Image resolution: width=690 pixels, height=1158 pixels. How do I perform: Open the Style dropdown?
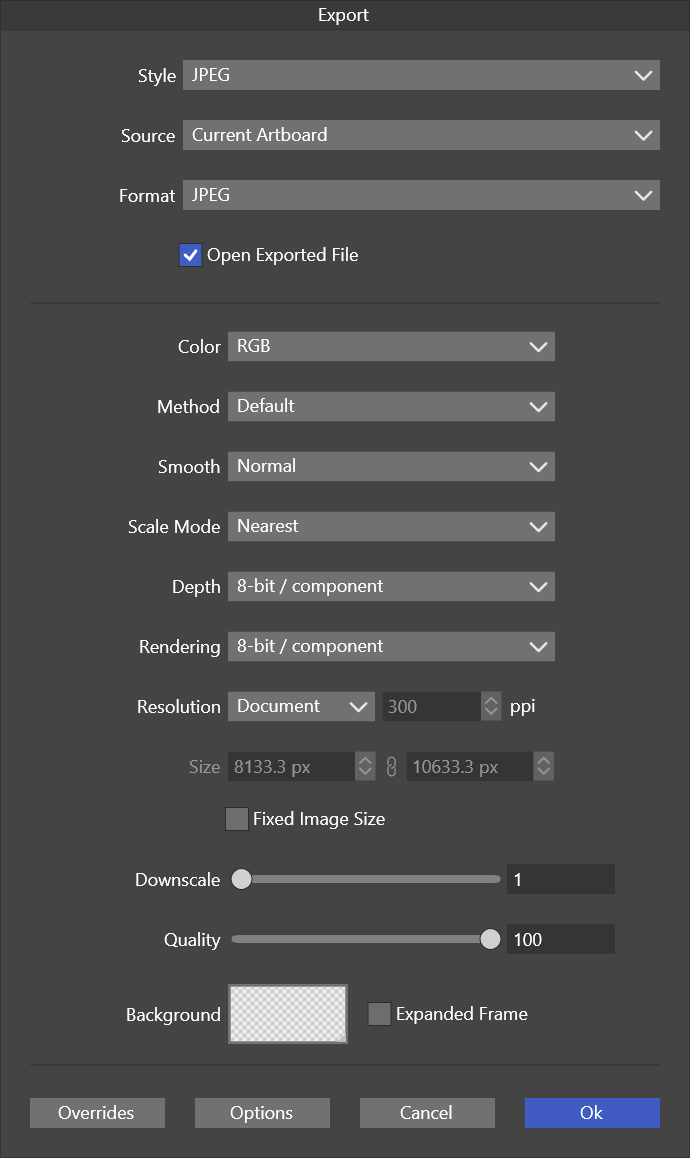click(x=421, y=75)
